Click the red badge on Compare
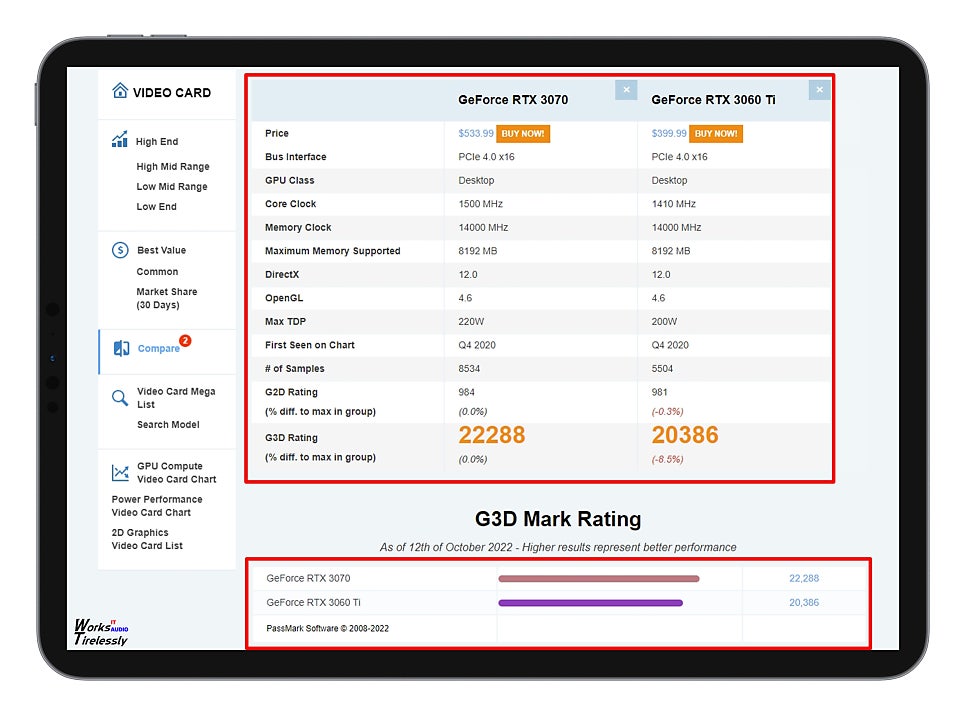 click(185, 341)
